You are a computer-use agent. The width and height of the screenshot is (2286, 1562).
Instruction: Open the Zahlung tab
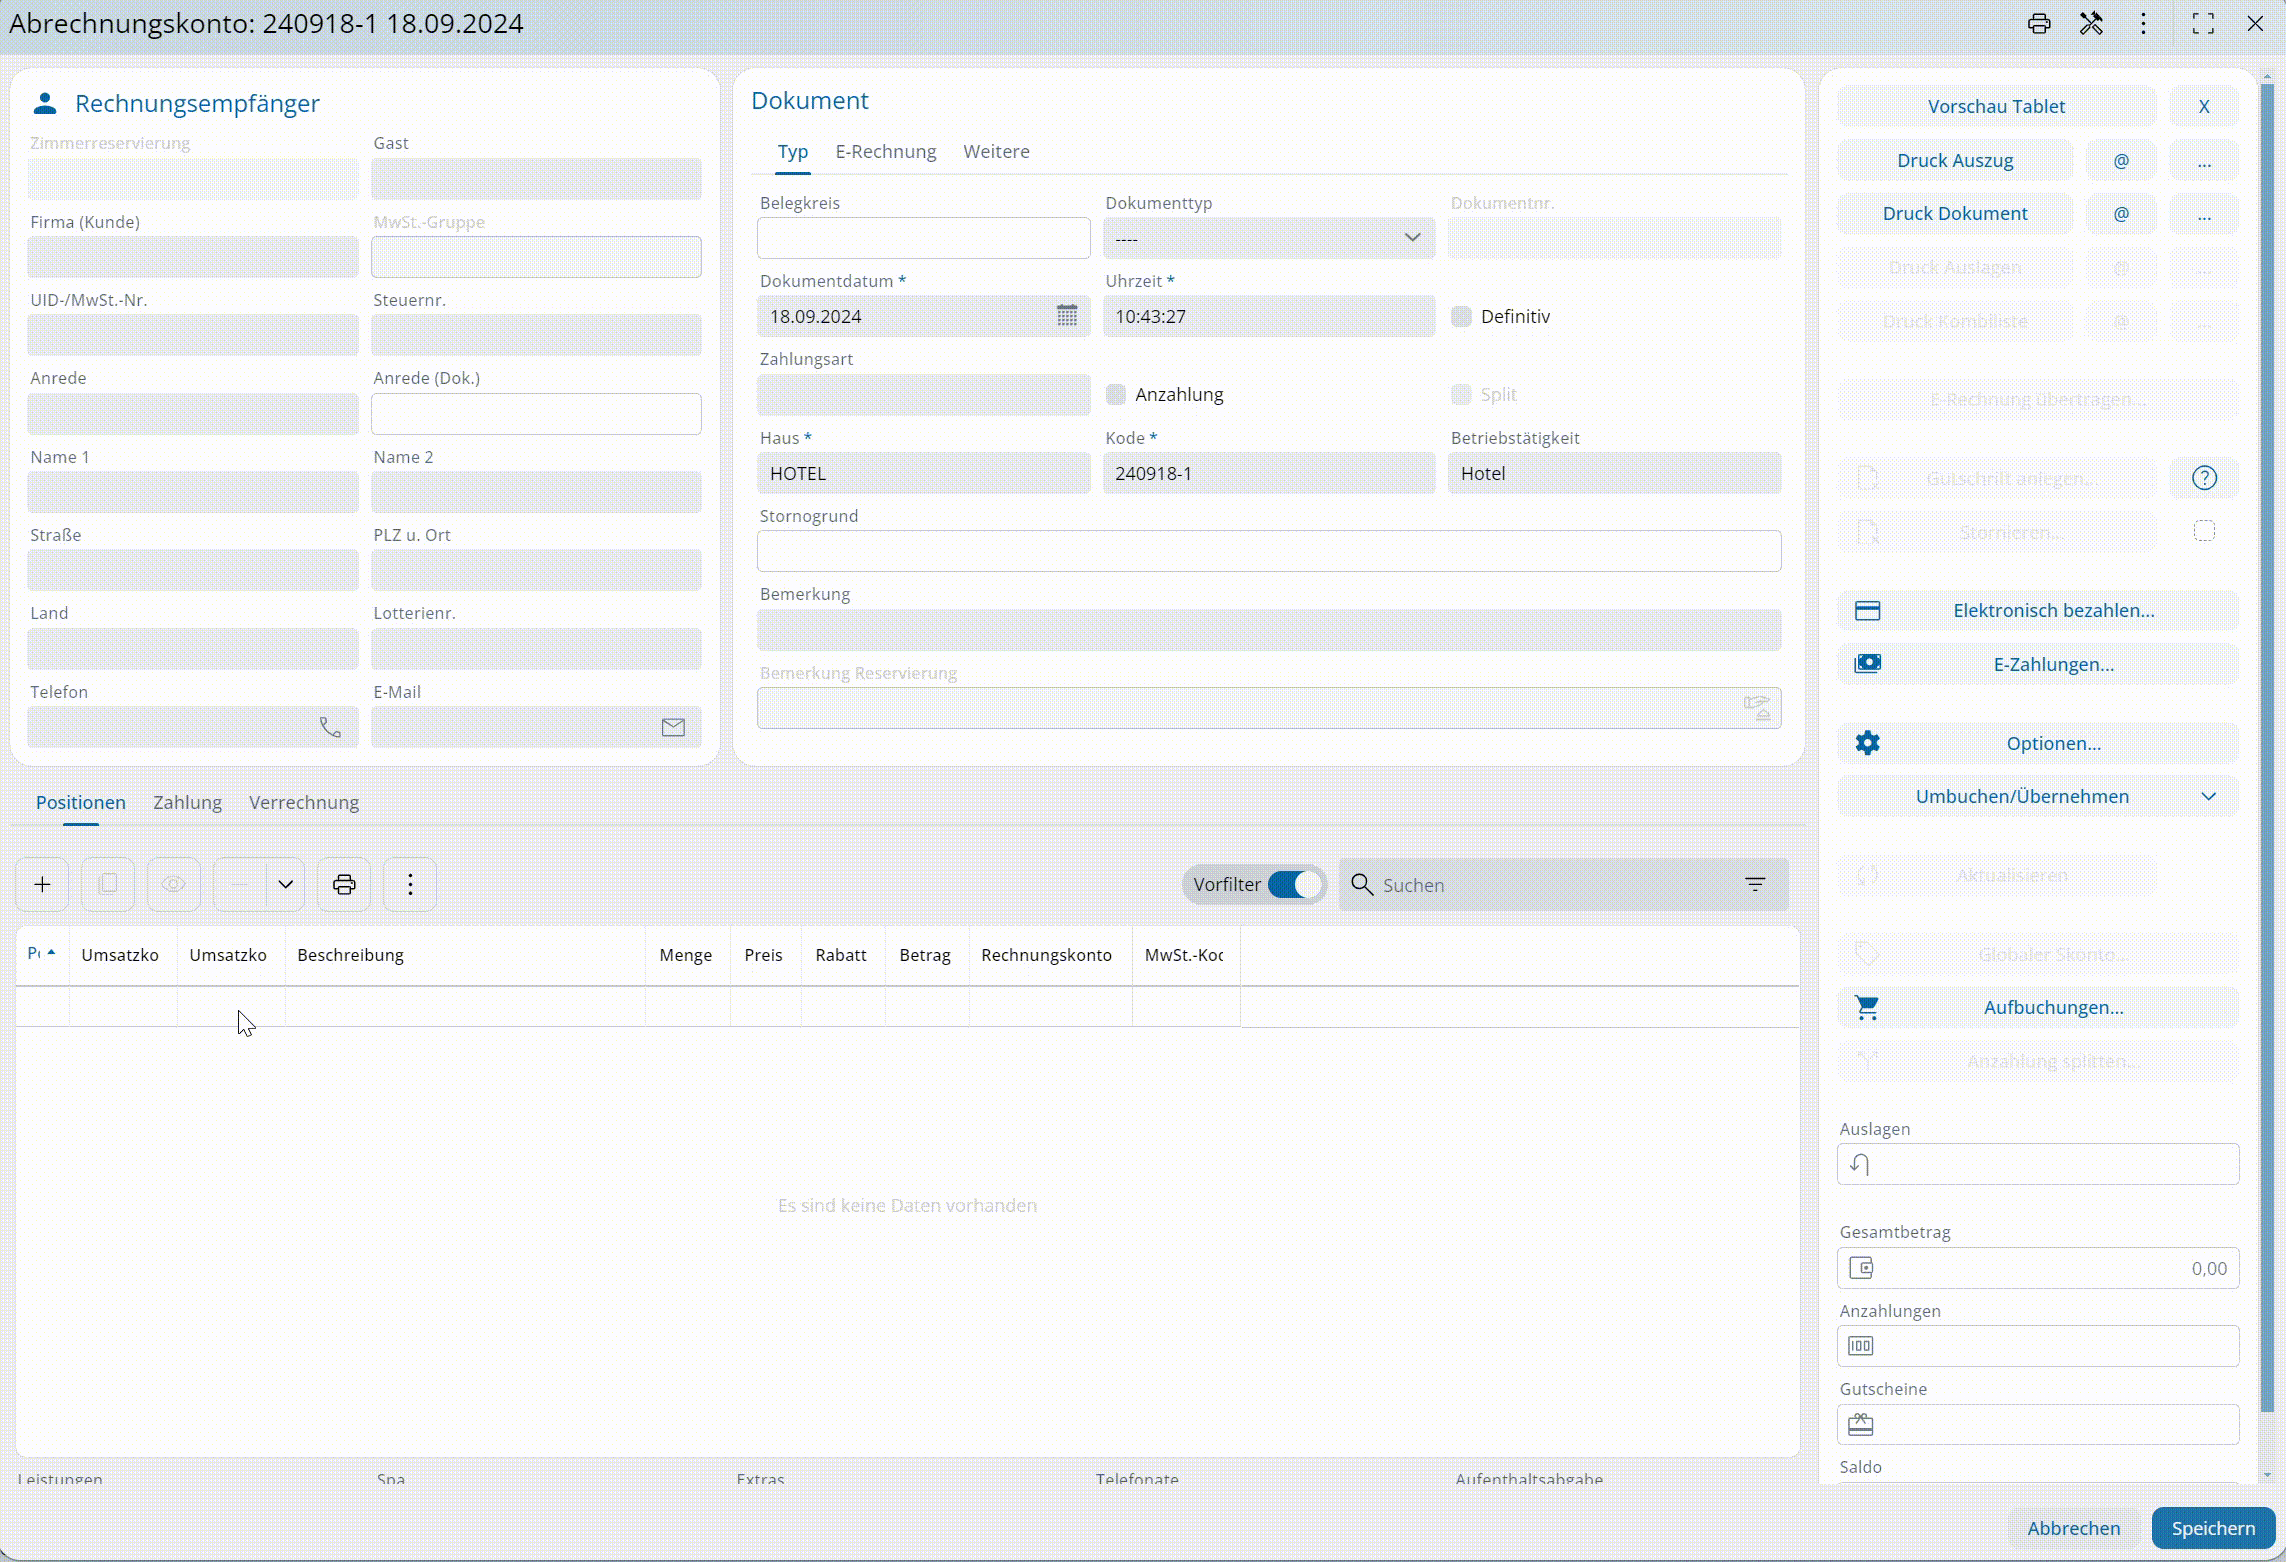coord(187,802)
